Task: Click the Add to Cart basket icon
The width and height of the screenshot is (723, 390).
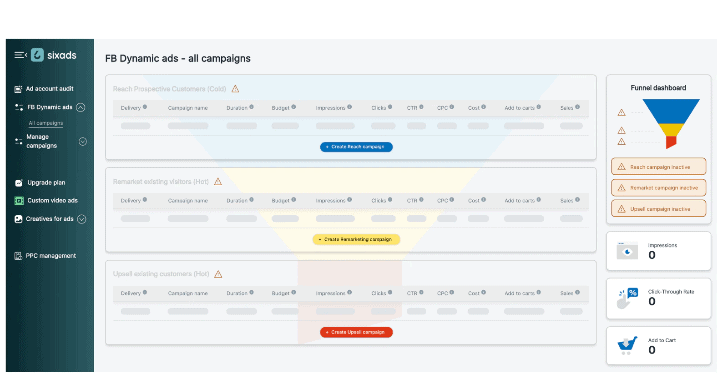Action: pyautogui.click(x=627, y=345)
